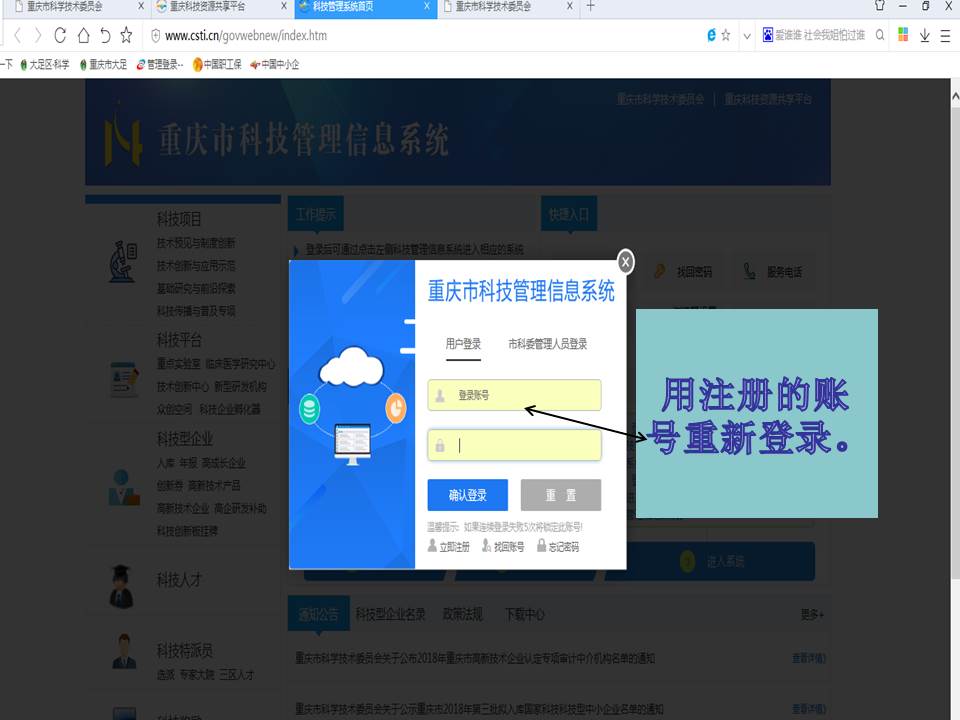Open the 忘记密码 link
Image resolution: width=960 pixels, height=720 pixels.
558,546
